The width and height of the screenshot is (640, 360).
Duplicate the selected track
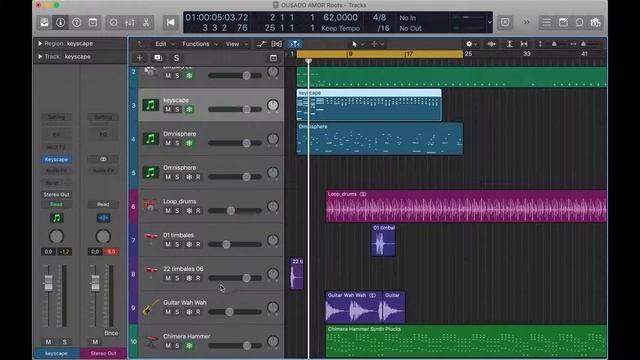pos(158,58)
